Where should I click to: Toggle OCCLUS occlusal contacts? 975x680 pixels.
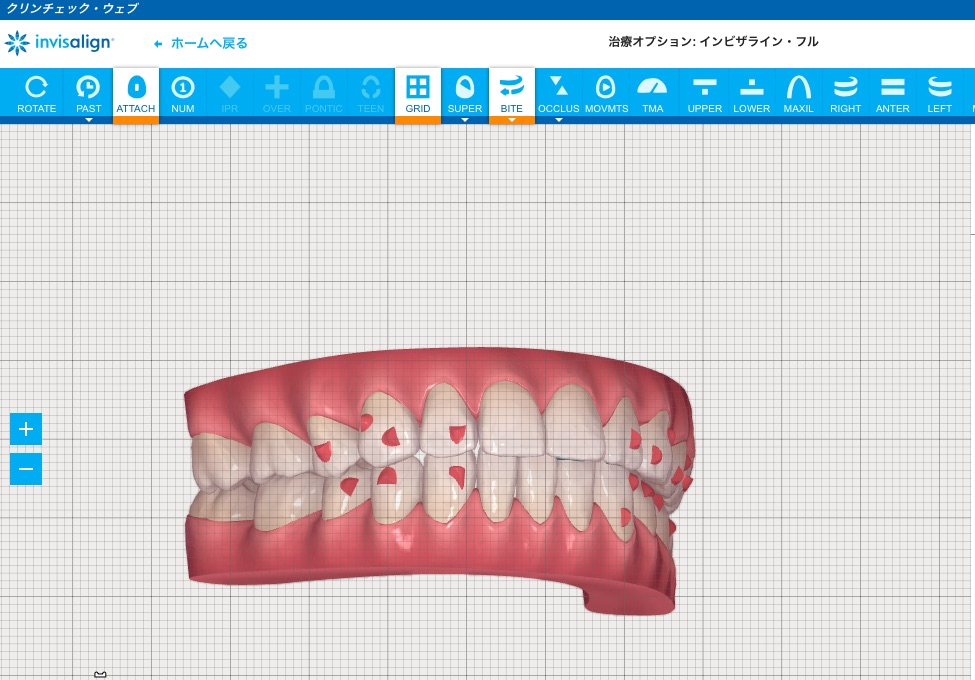point(558,93)
